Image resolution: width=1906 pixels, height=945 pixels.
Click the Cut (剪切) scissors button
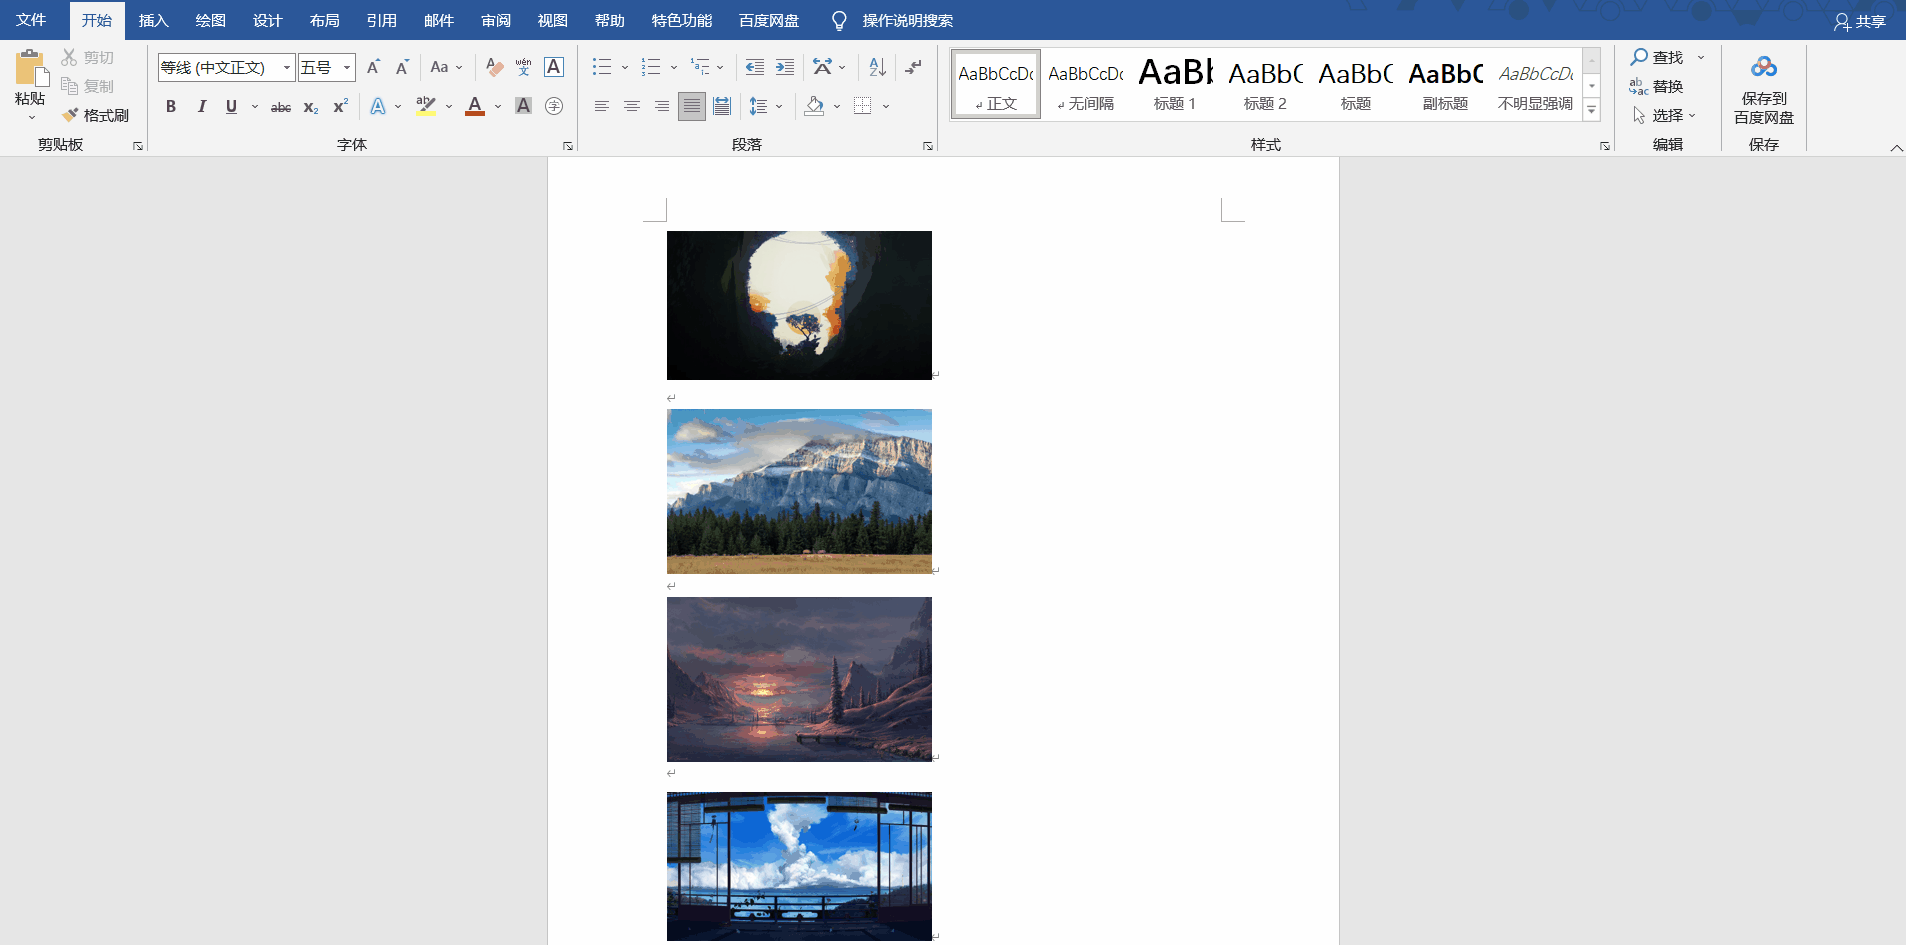click(x=88, y=57)
